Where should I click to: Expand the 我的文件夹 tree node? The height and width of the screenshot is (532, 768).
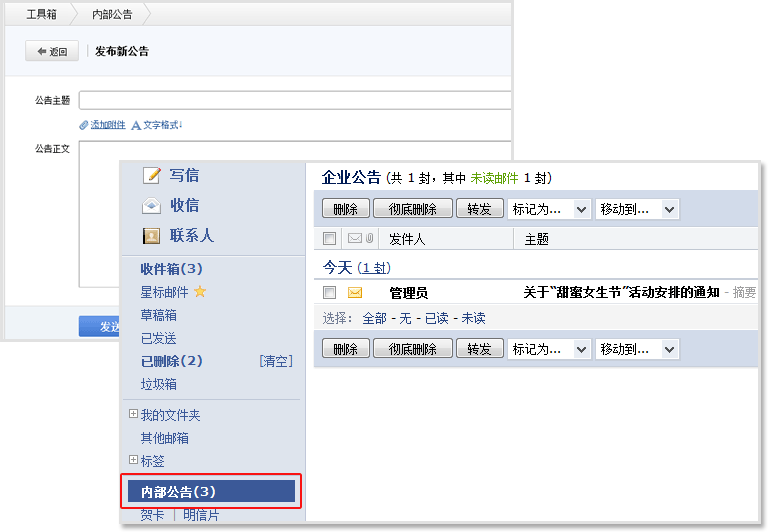click(x=133, y=415)
